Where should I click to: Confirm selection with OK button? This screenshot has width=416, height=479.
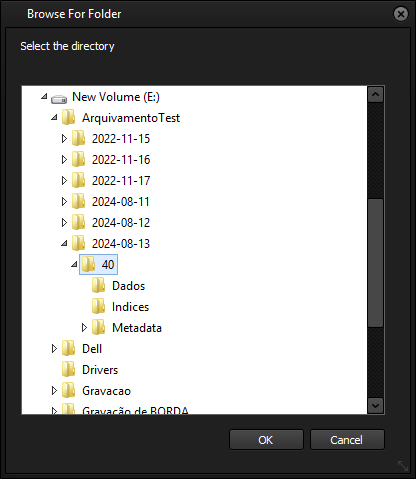[266, 440]
